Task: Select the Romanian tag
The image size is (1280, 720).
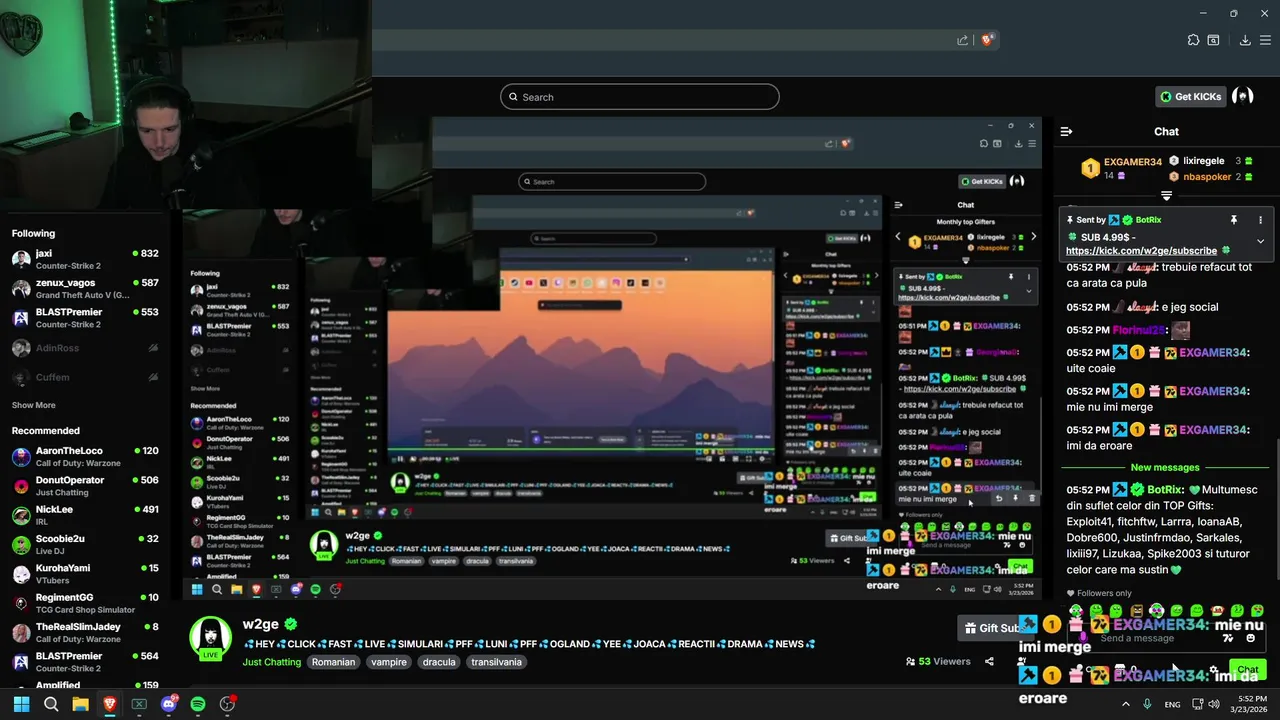Action: (333, 662)
